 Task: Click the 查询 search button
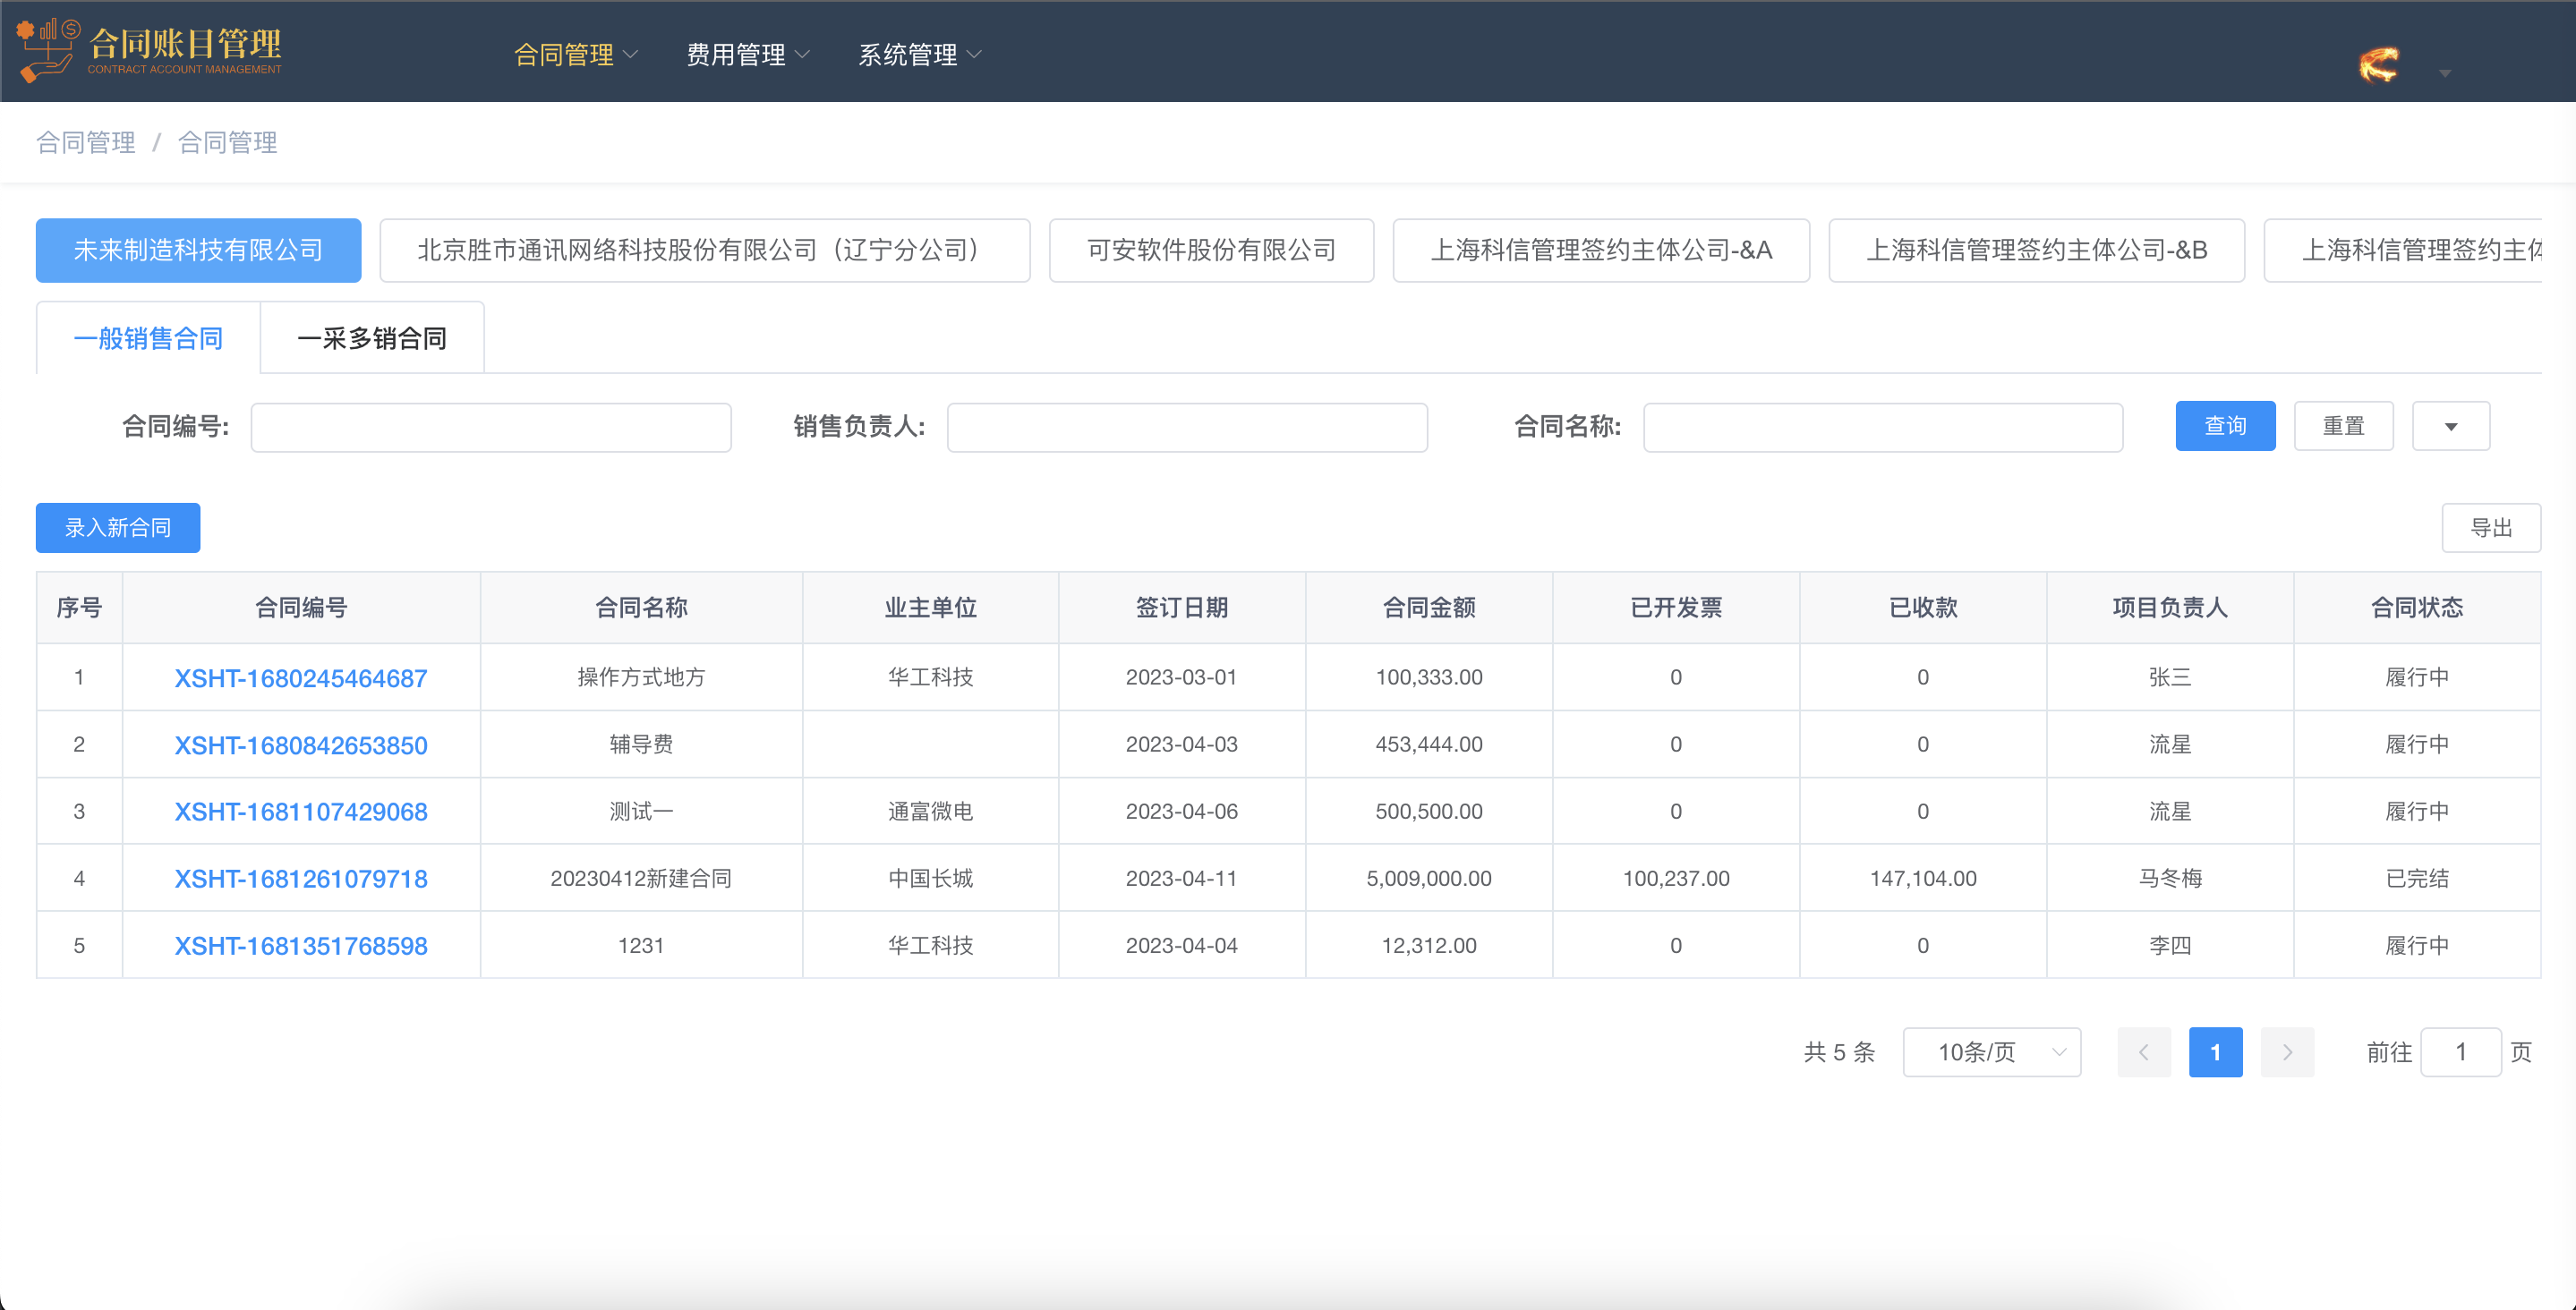(2225, 426)
